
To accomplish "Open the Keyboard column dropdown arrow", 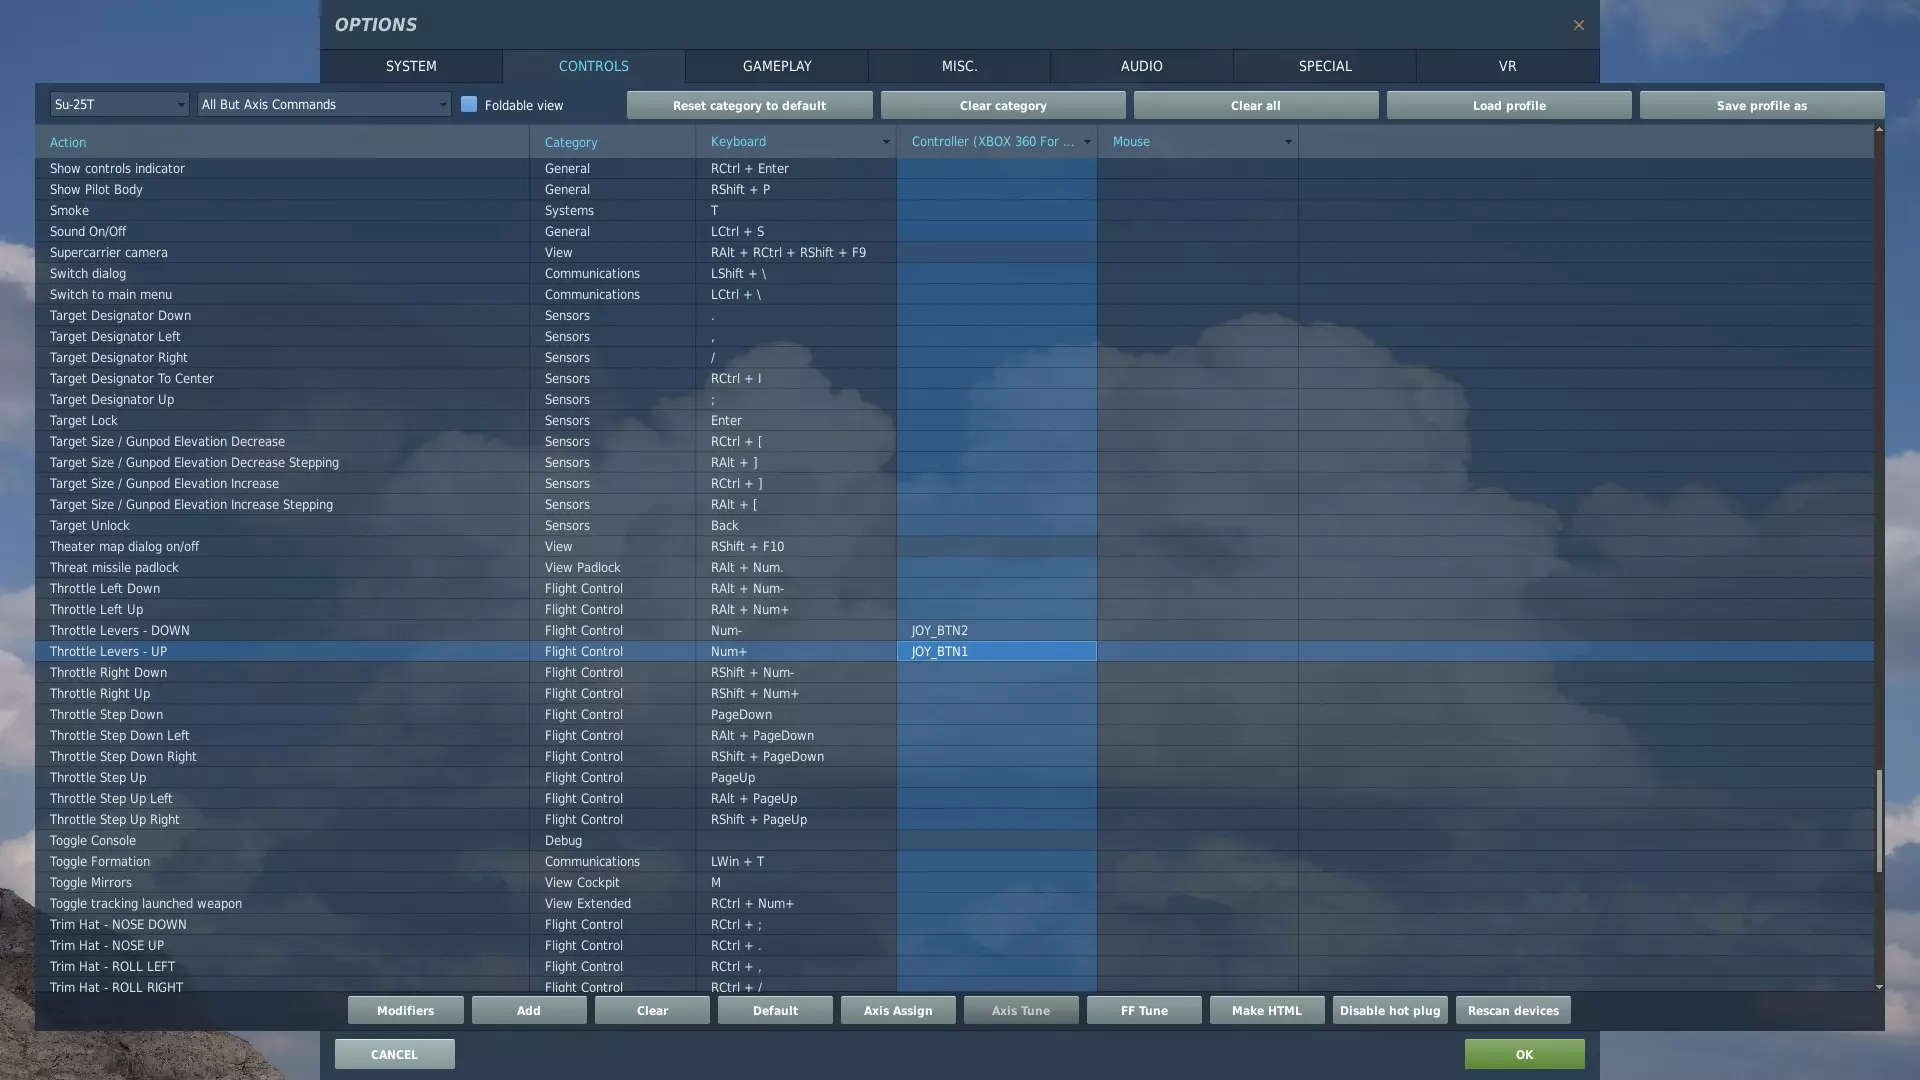I will (885, 142).
